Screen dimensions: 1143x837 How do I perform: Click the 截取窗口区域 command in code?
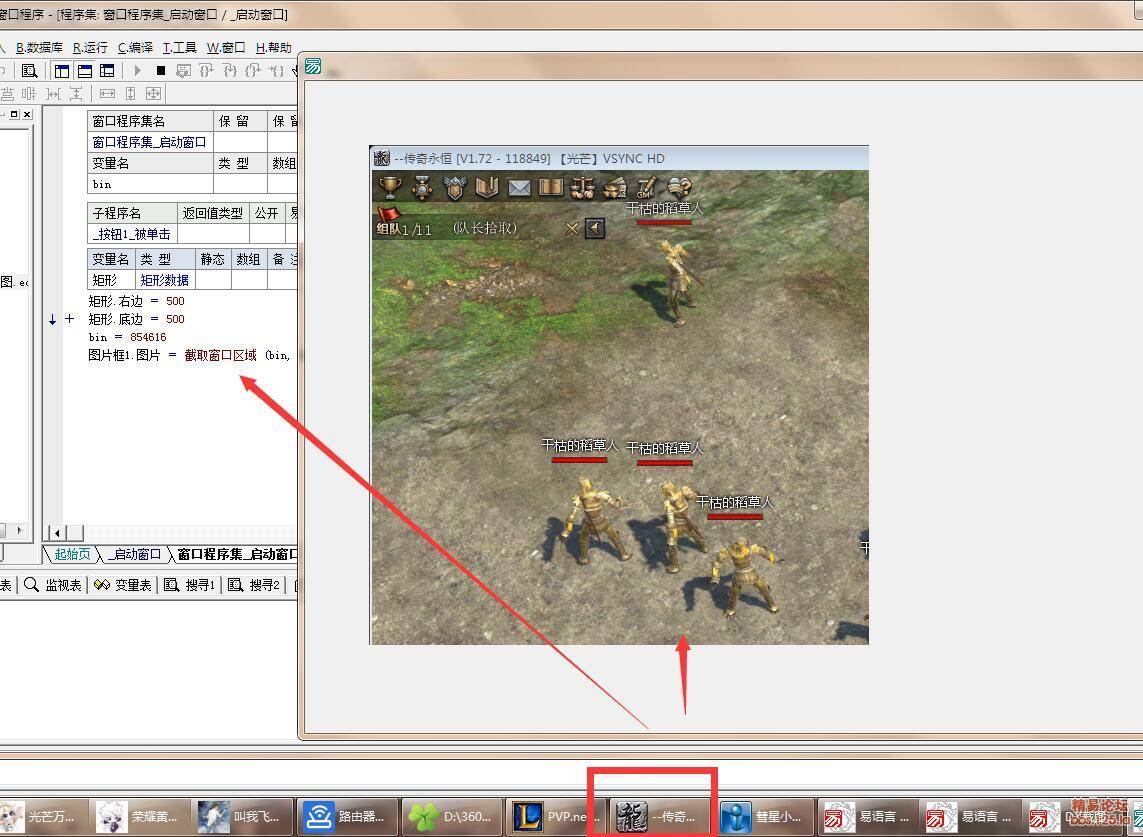coord(220,355)
